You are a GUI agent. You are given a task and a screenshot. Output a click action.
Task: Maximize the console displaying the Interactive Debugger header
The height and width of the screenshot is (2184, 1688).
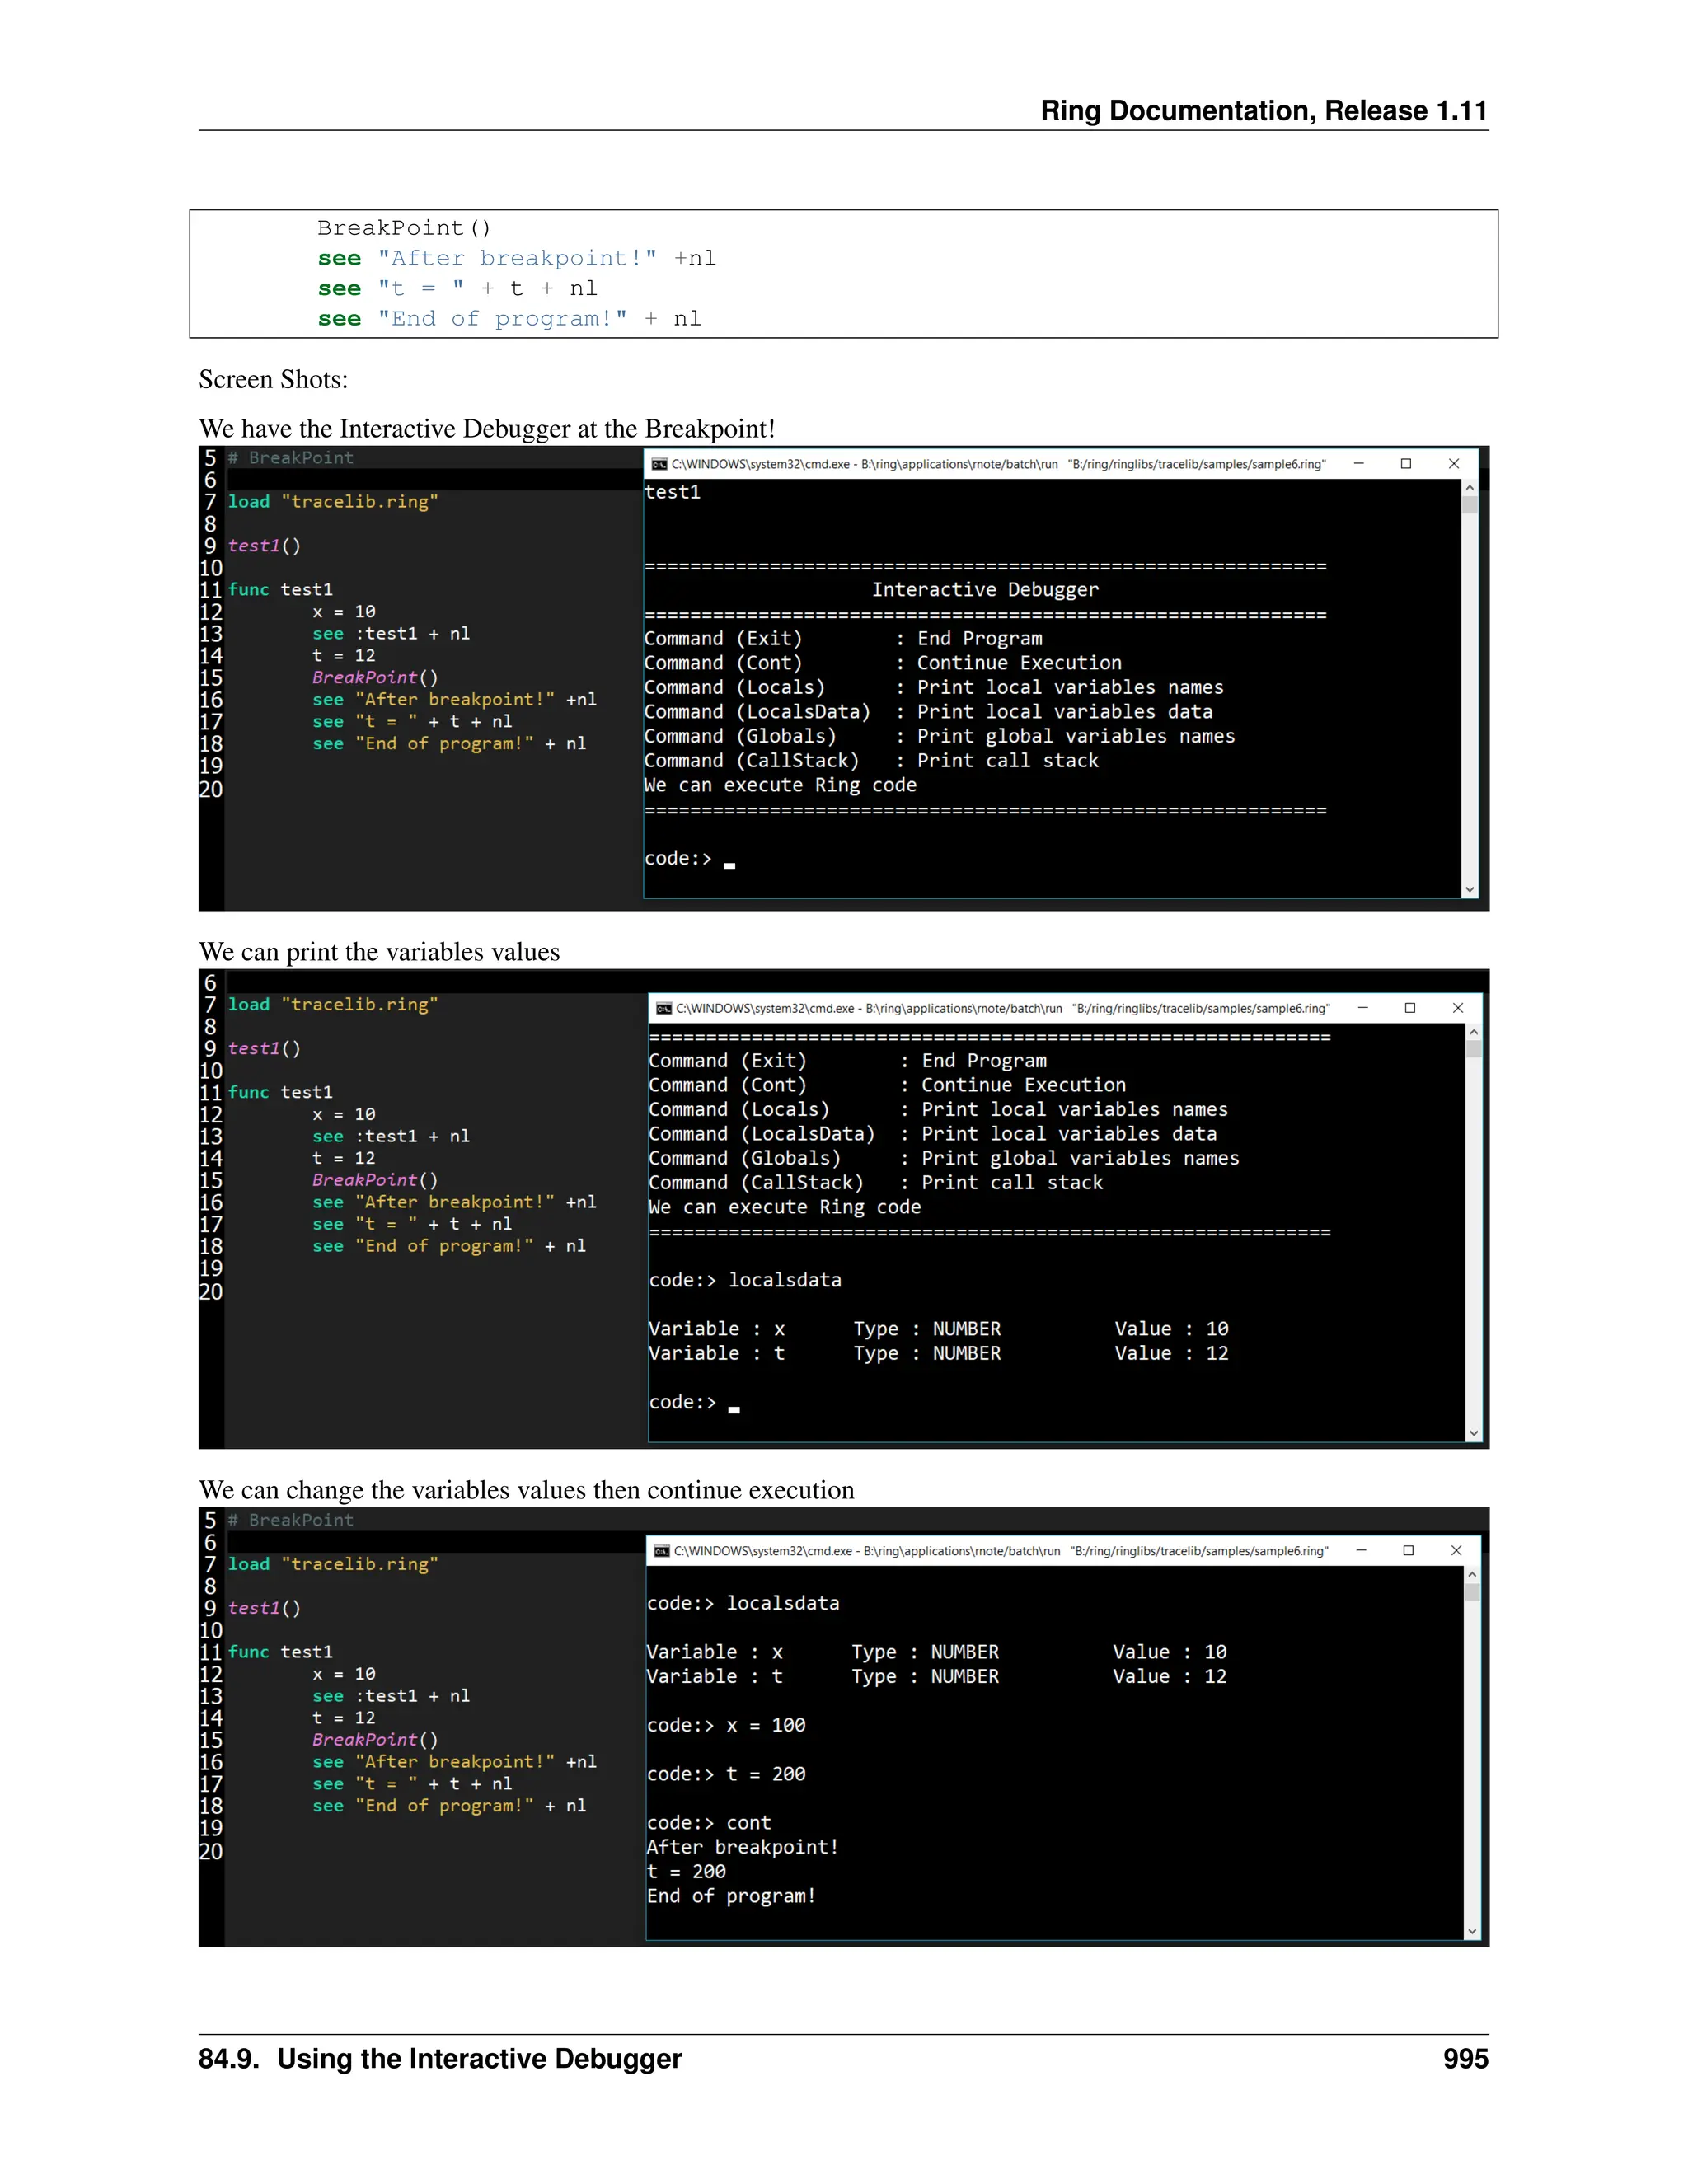click(1406, 464)
